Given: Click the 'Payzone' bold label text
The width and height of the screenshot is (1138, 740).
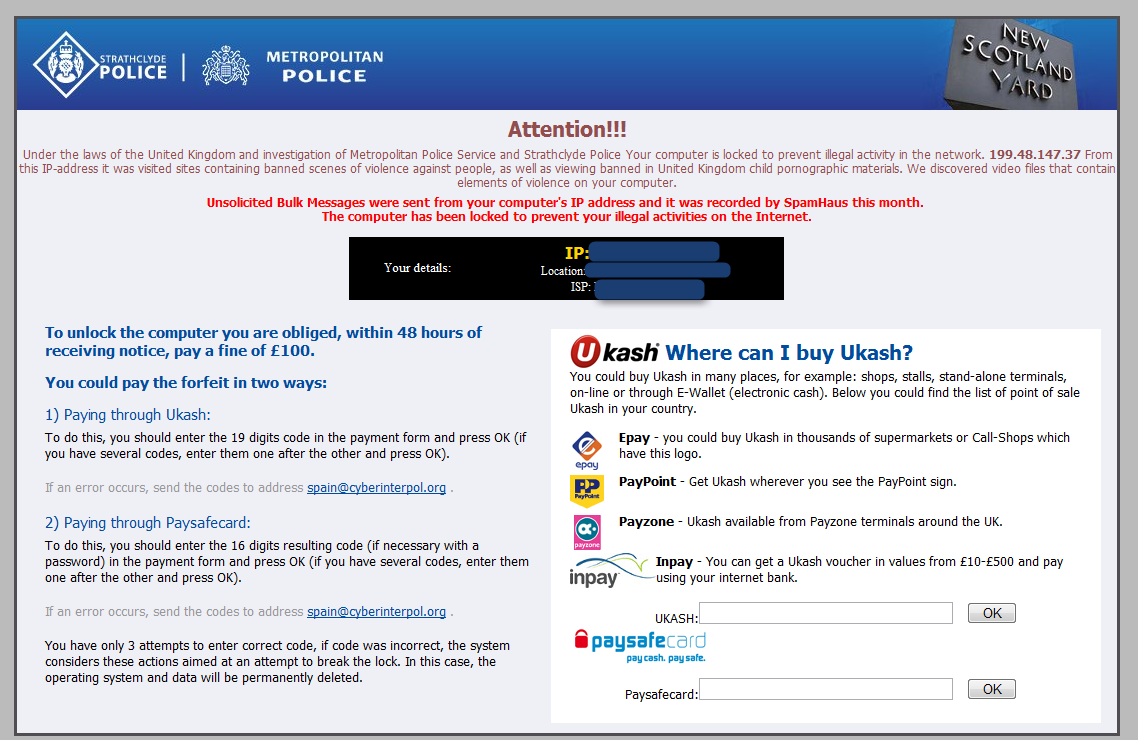Looking at the screenshot, I should tap(647, 522).
